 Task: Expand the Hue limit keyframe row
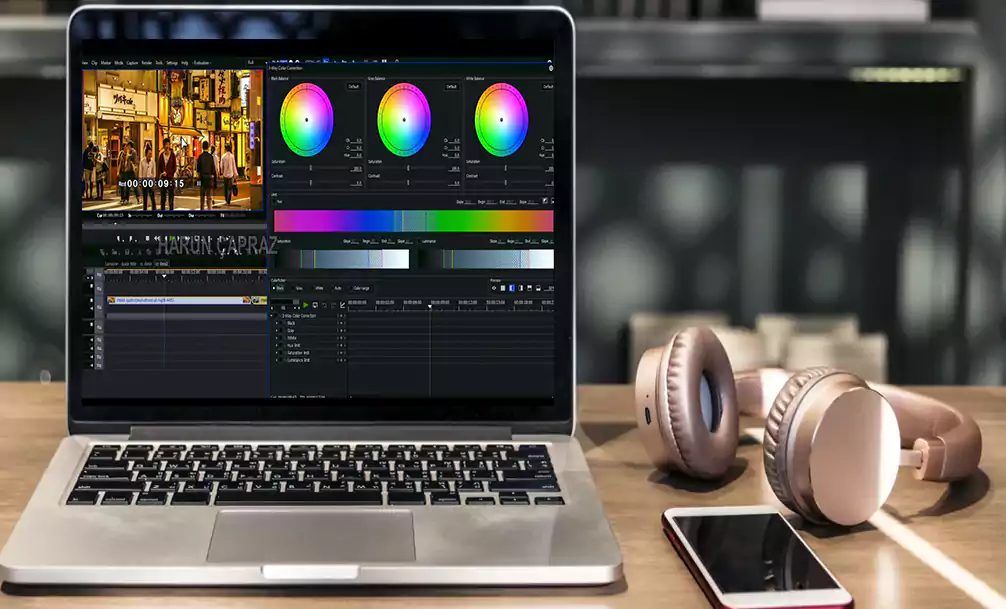pos(279,345)
